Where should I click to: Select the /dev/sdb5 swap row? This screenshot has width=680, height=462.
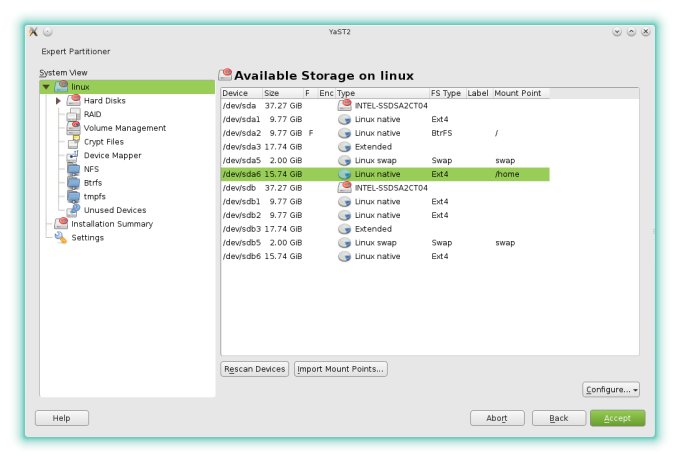(x=385, y=242)
